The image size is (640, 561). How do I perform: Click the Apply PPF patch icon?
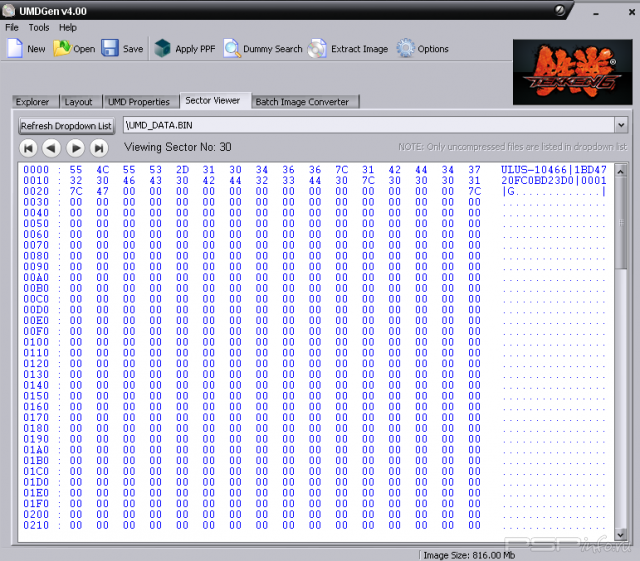pos(163,49)
